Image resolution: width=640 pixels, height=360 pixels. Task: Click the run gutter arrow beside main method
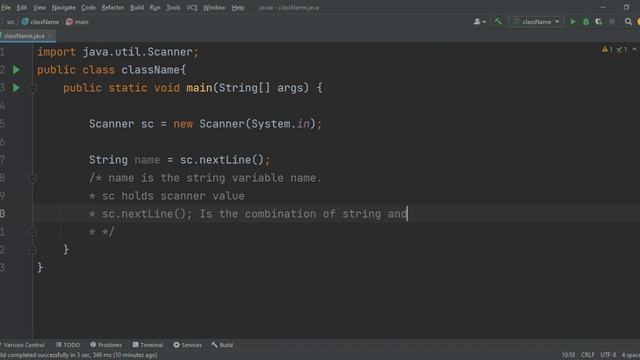16,88
